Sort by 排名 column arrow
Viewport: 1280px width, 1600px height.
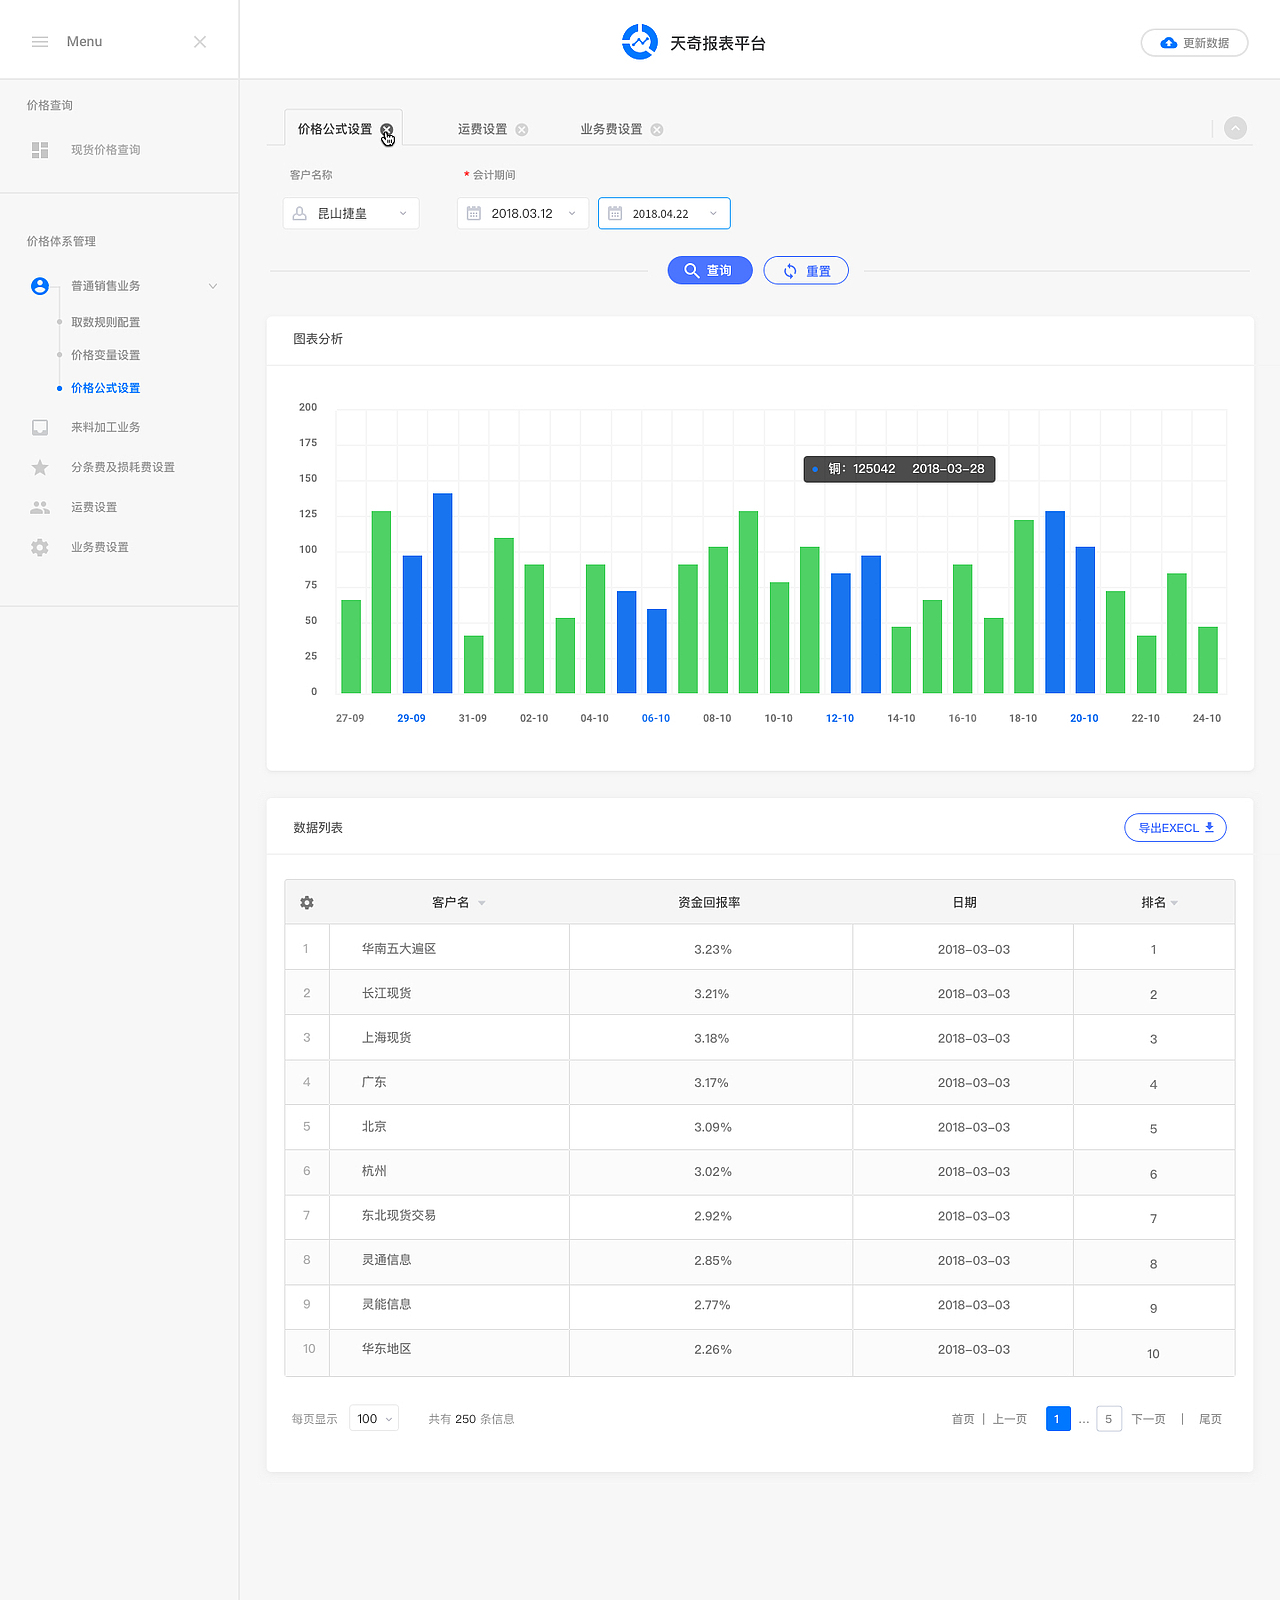1174,903
